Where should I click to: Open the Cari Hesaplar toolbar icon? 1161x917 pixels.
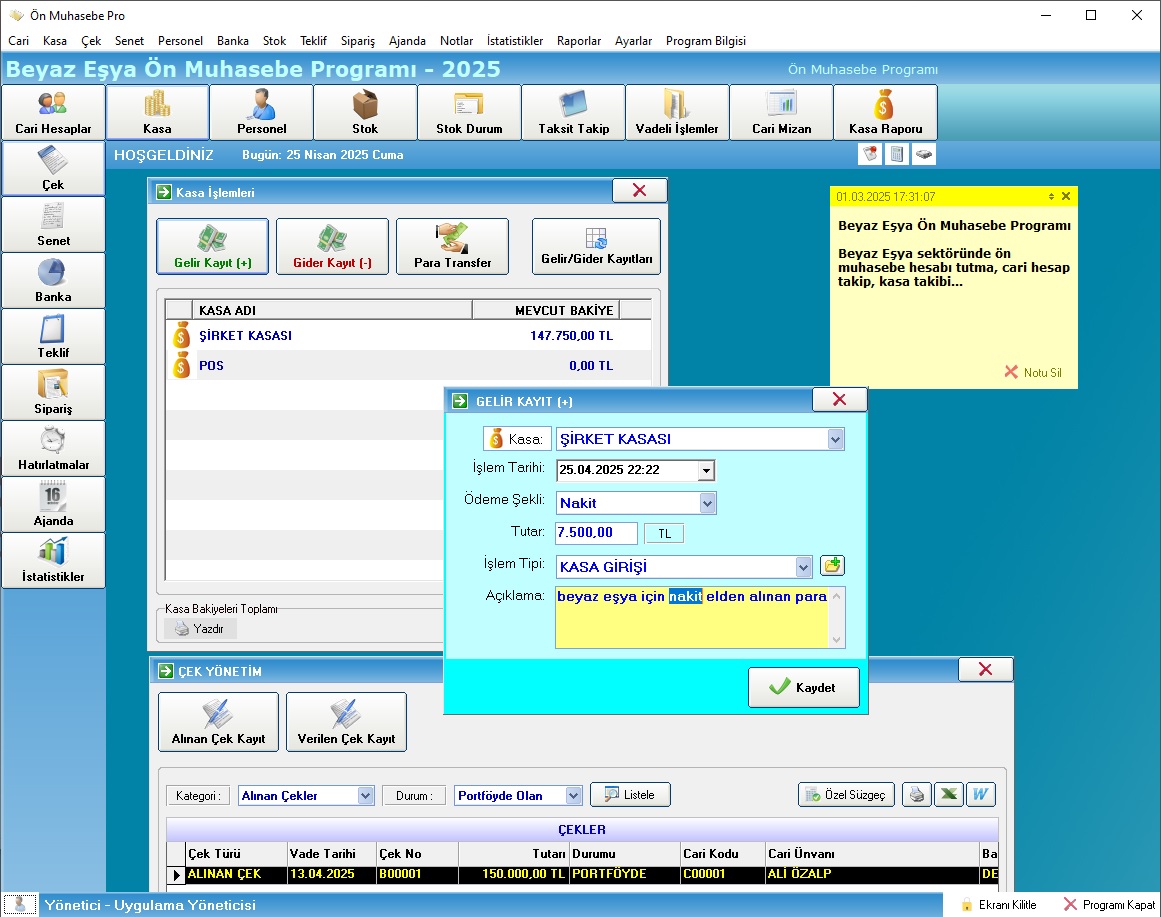[x=53, y=112]
